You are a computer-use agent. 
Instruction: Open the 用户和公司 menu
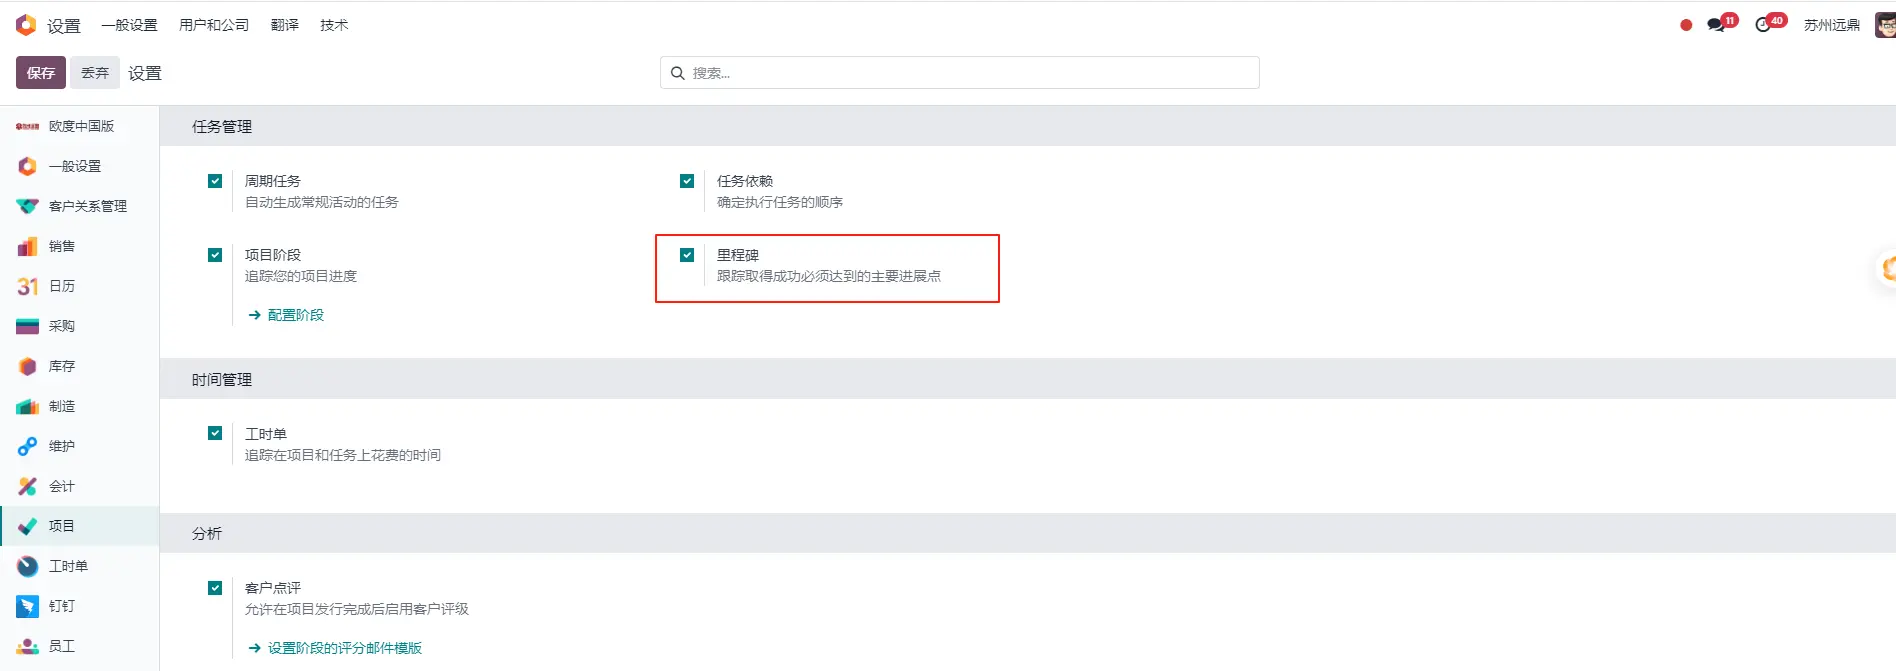(x=214, y=25)
